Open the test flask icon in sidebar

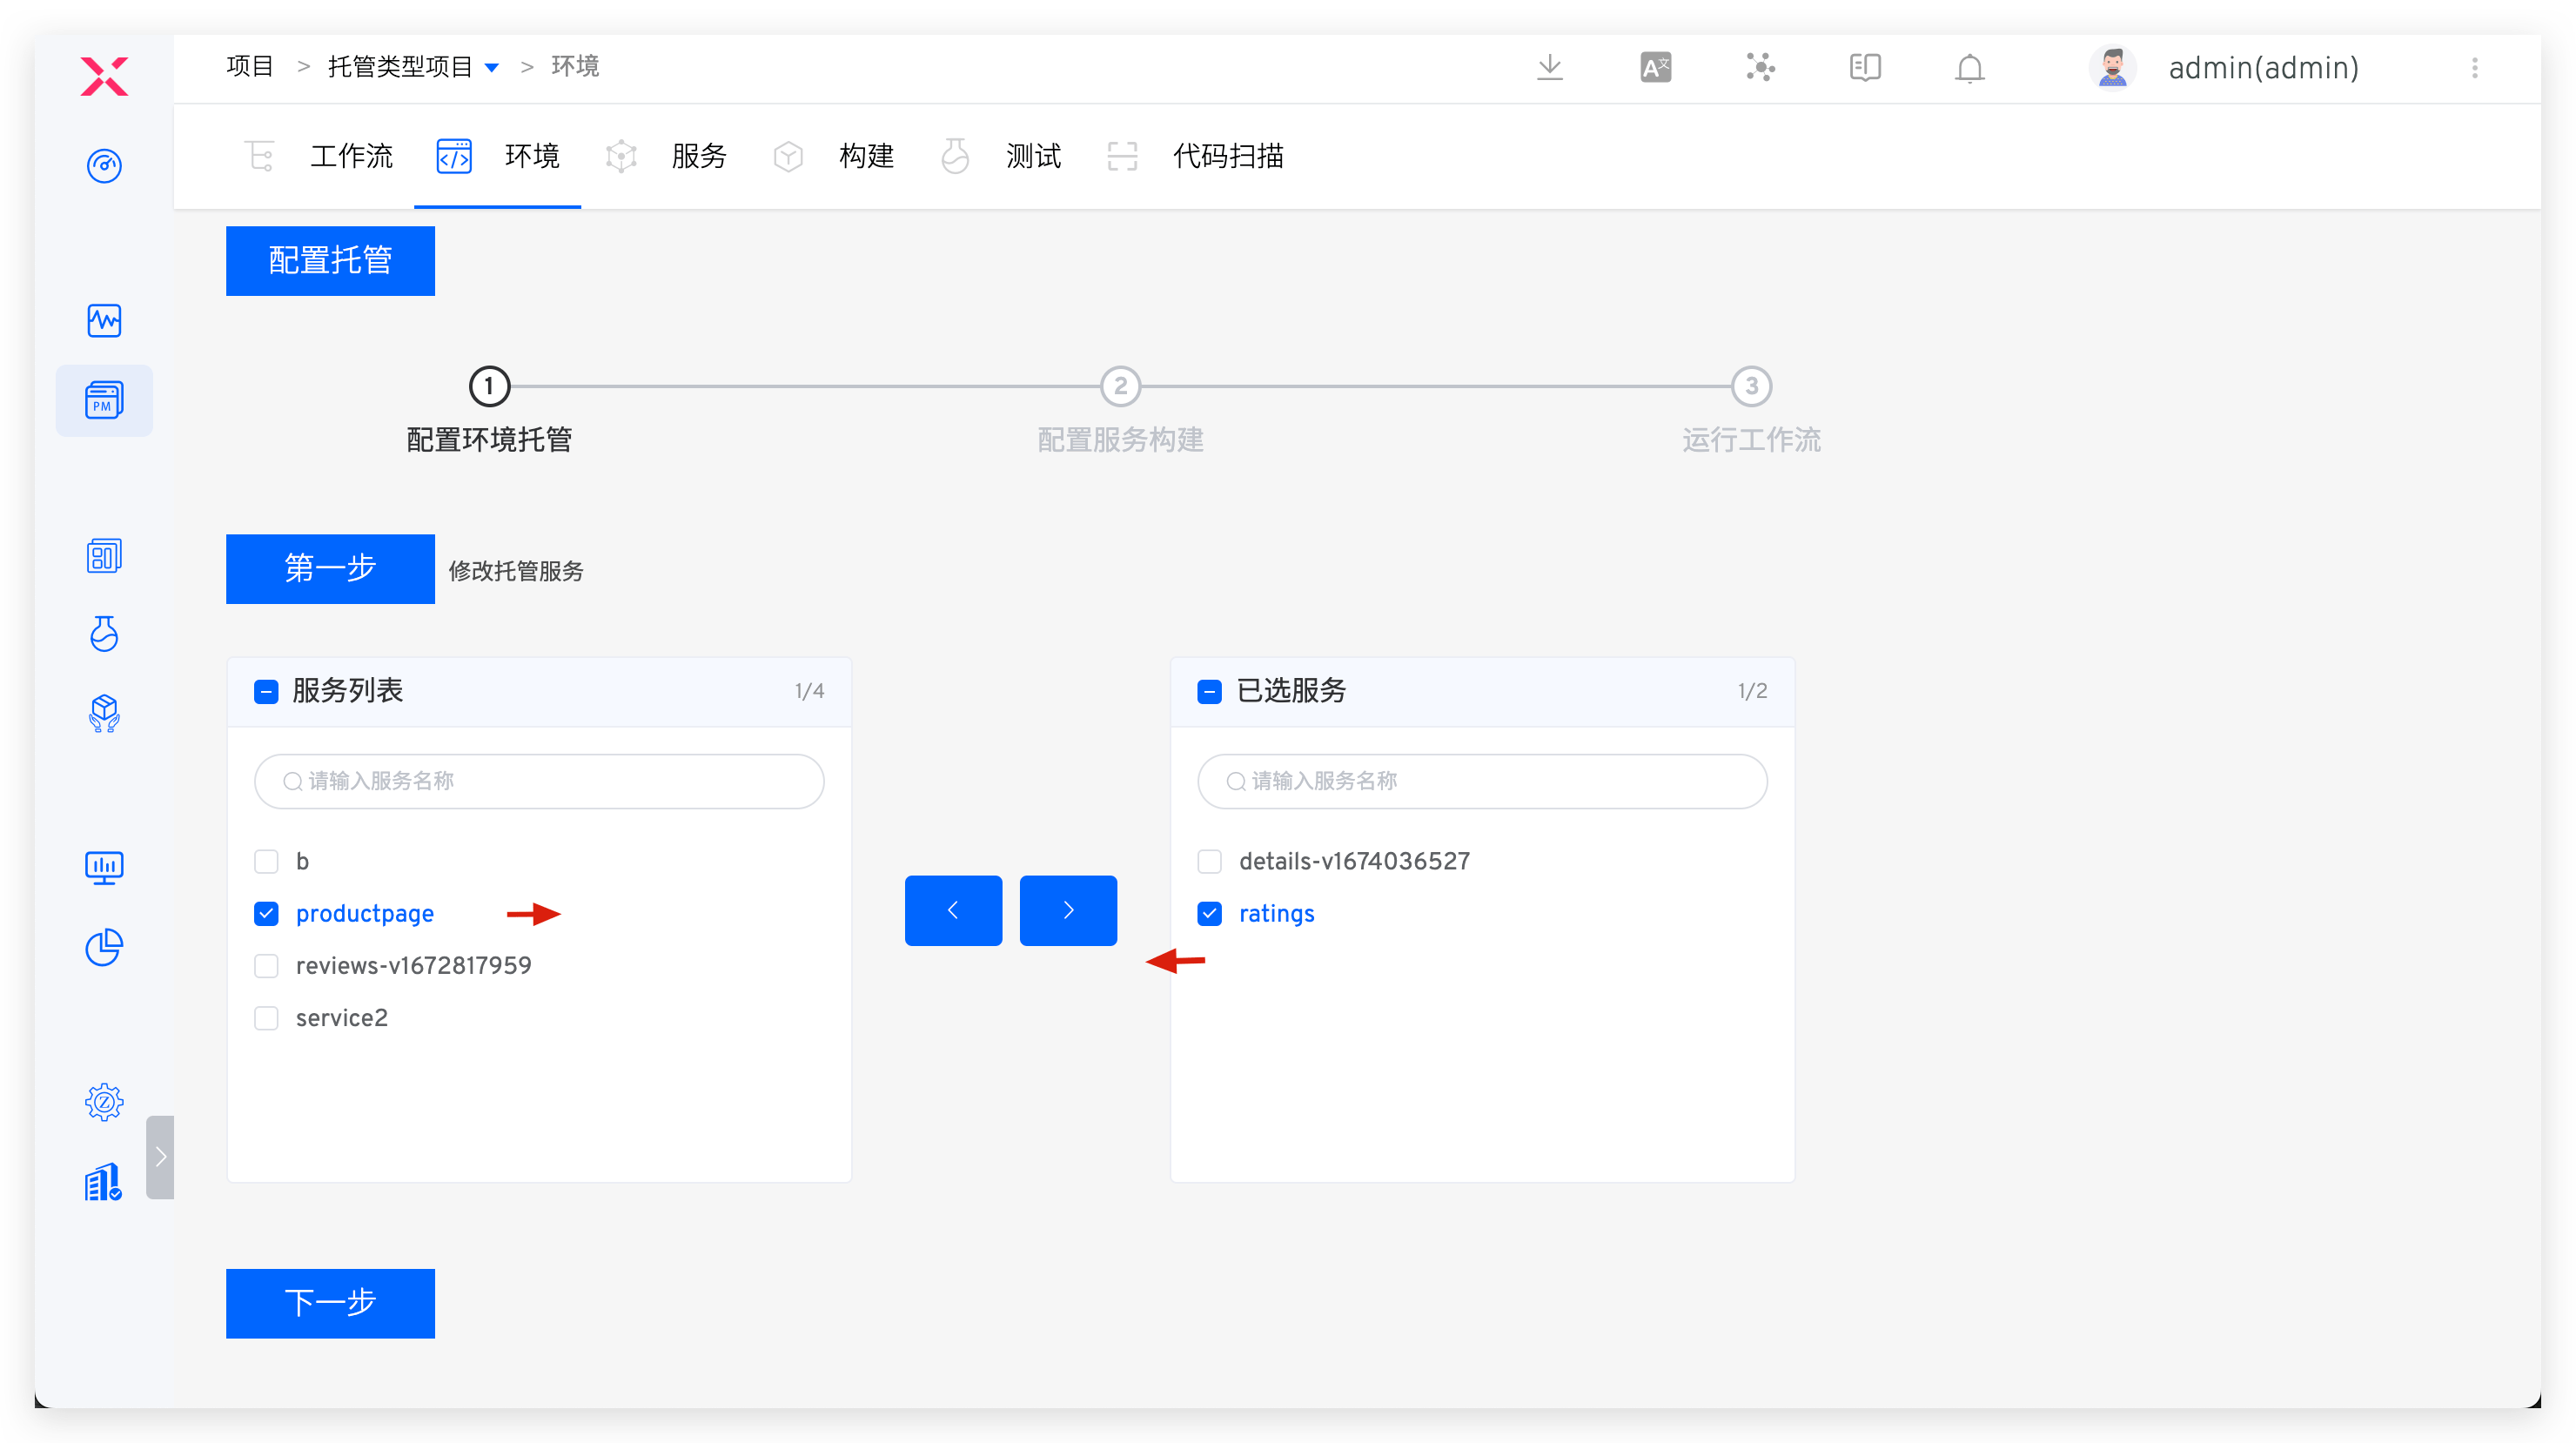click(104, 634)
